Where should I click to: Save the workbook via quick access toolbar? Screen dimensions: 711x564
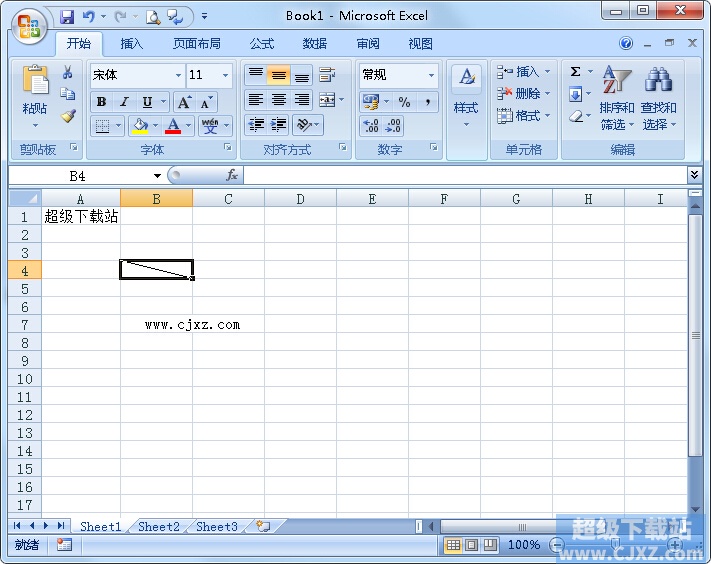coord(67,17)
